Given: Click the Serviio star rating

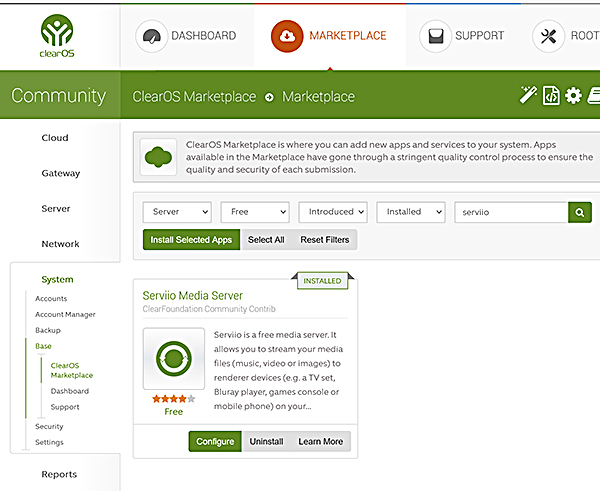Looking at the screenshot, I should tap(174, 399).
